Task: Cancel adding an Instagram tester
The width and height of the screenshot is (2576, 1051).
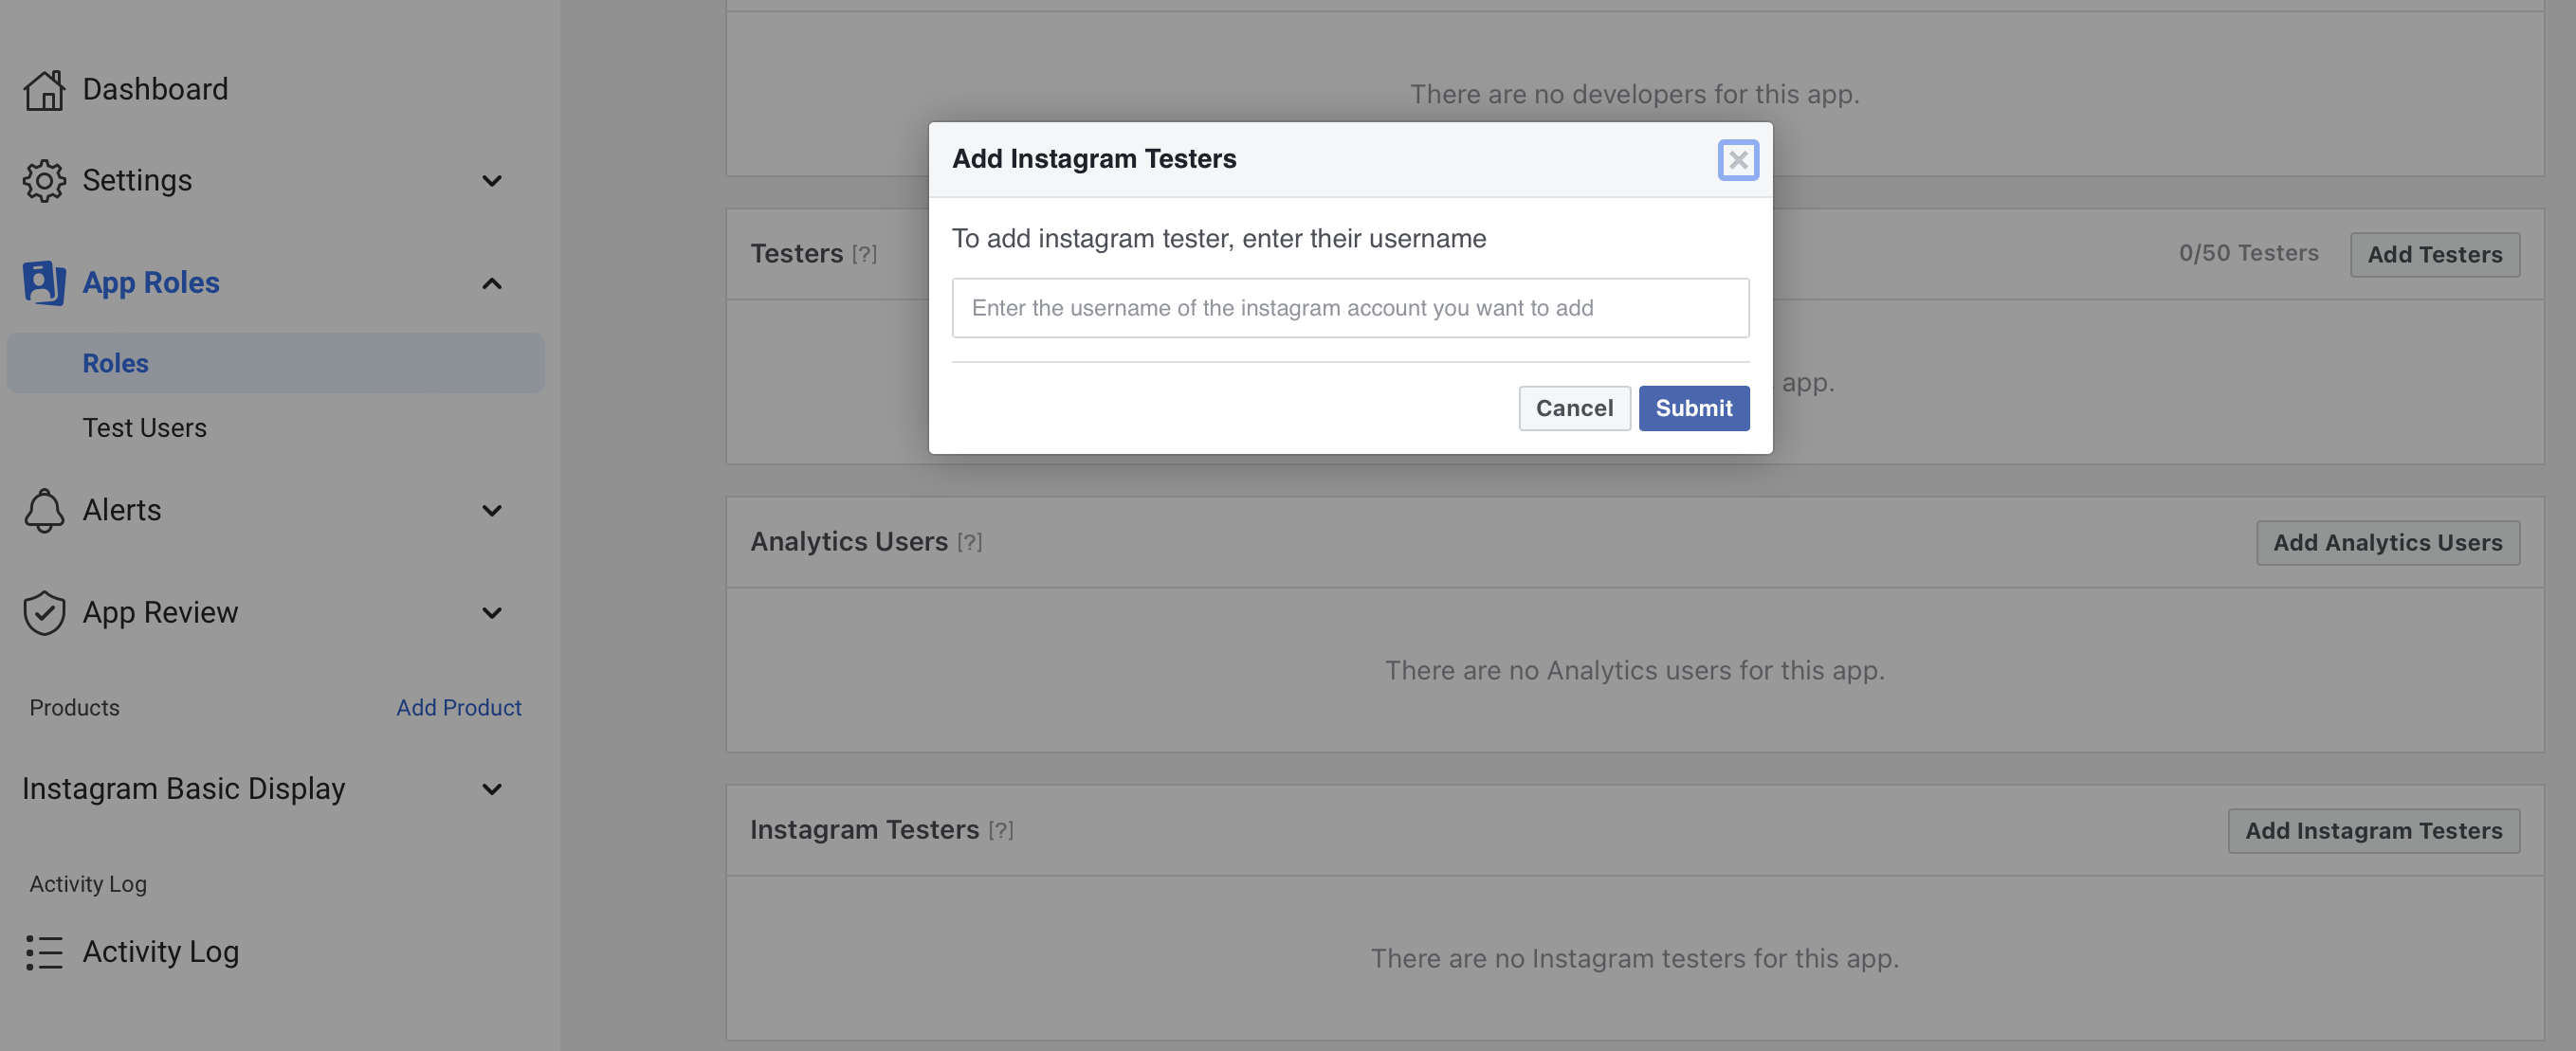Action: coord(1574,408)
